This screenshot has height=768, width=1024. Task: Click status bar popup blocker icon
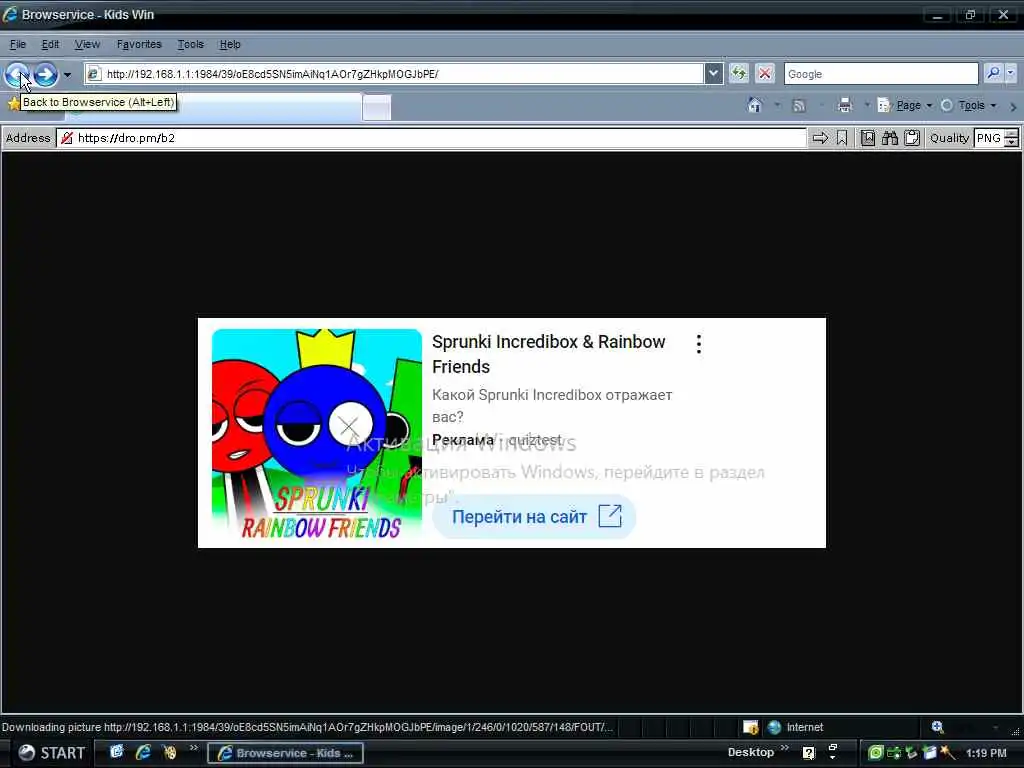coord(750,727)
